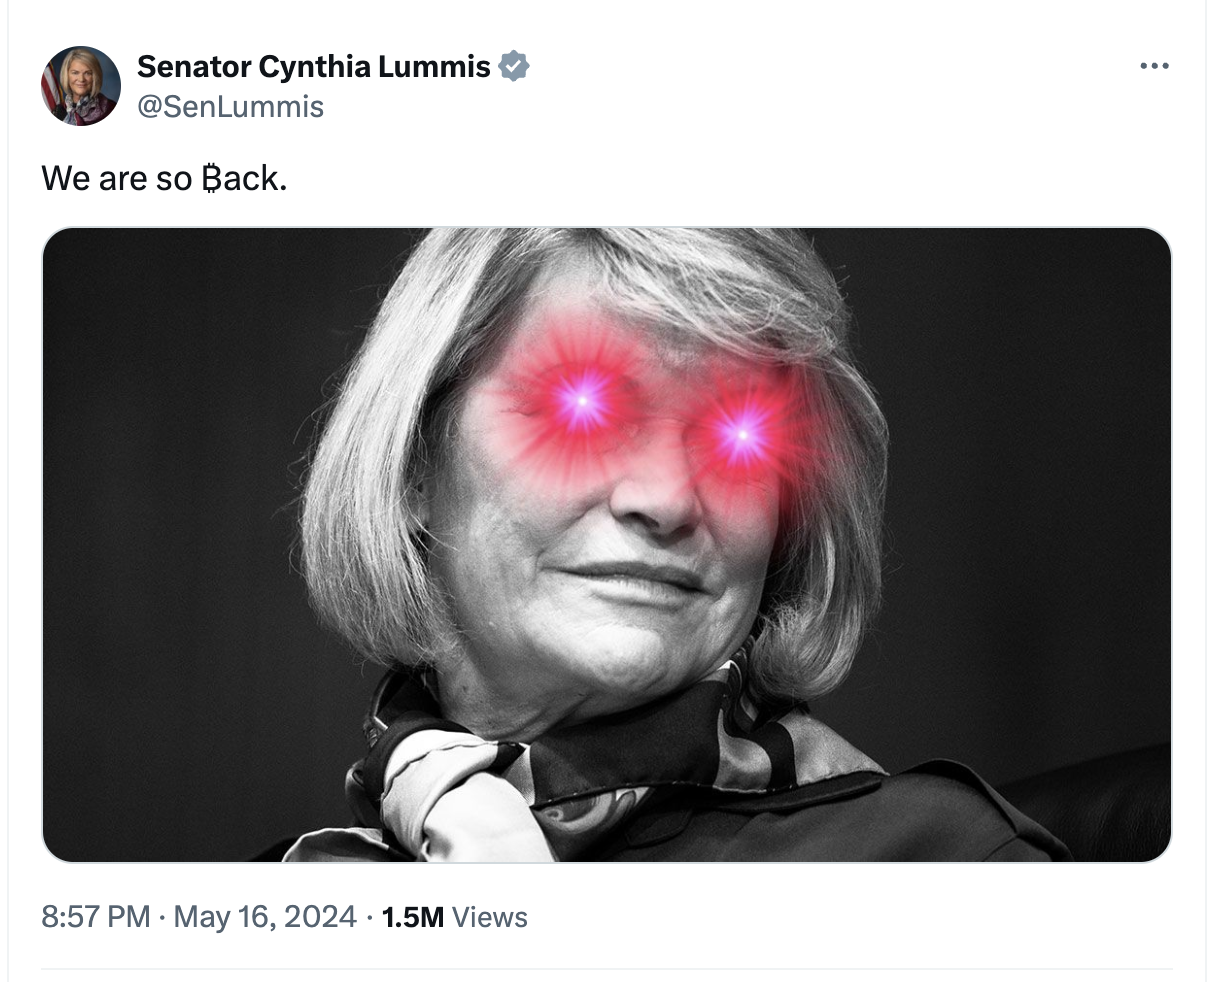Click the American flag in the avatar
The width and height of the screenshot is (1210, 982).
(51, 88)
